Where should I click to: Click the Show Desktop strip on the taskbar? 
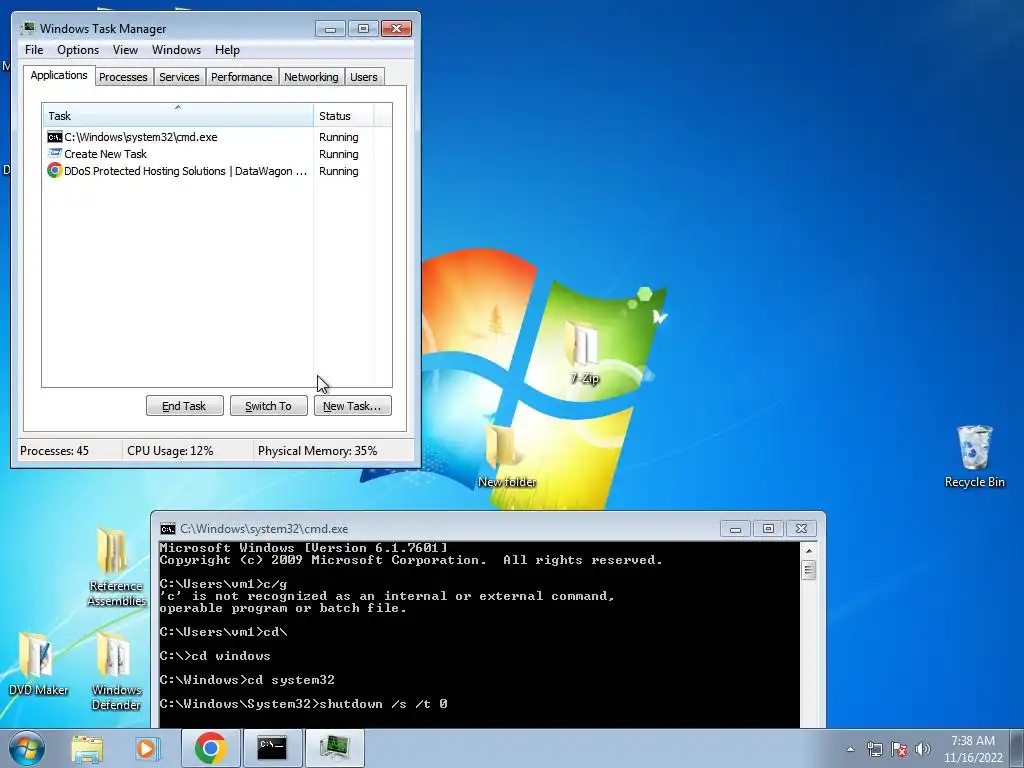1018,748
